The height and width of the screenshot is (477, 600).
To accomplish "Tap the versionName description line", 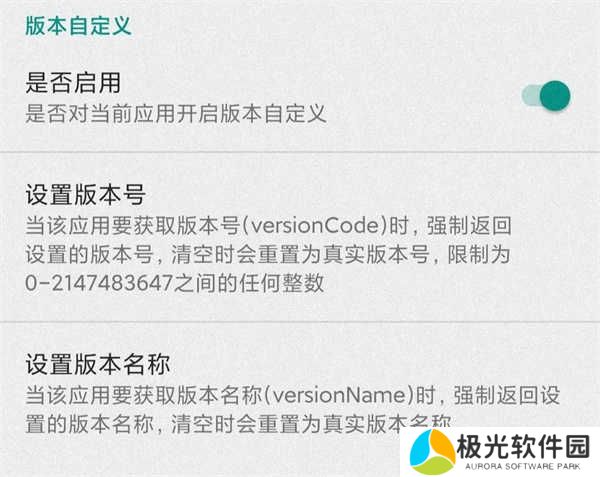I will 293,396.
